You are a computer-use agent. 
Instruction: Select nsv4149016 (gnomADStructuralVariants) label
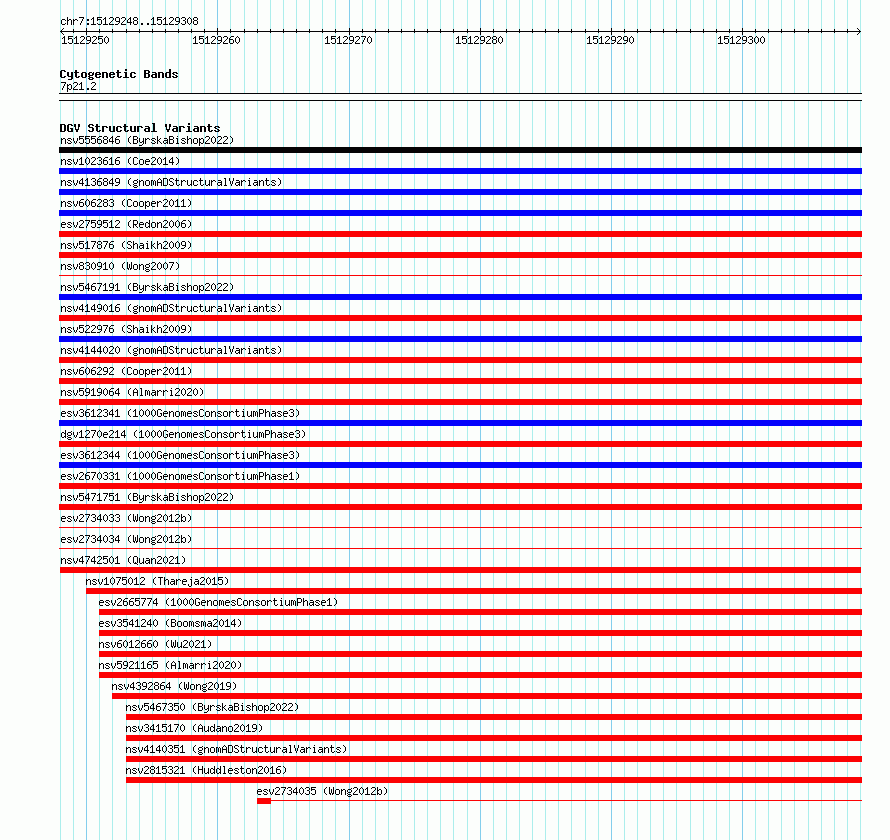click(x=171, y=308)
